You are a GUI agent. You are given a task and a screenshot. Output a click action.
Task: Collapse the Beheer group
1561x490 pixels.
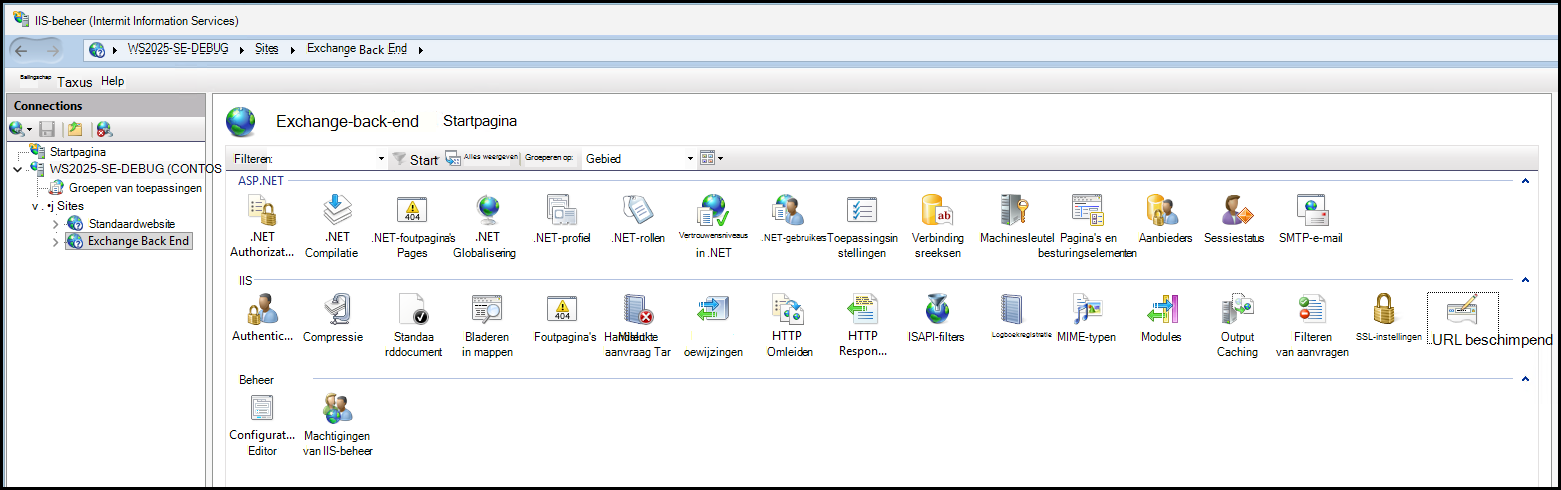pos(1525,380)
